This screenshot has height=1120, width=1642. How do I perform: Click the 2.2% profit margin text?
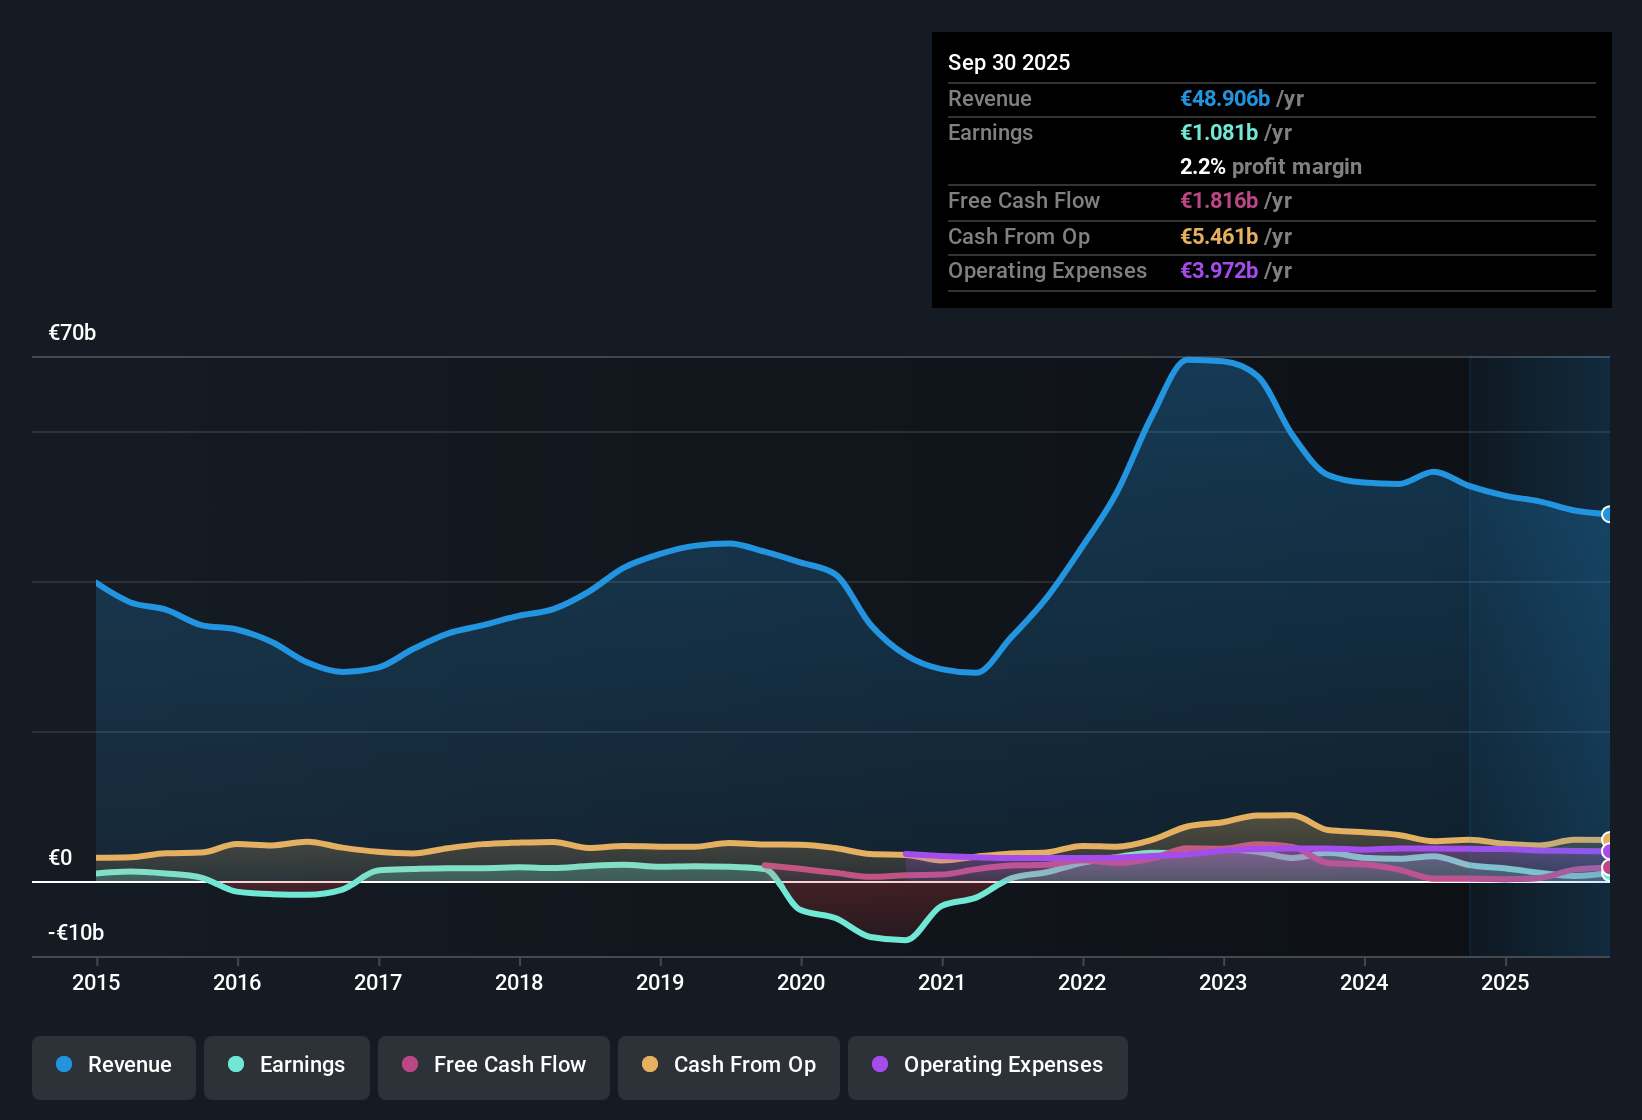point(1271,166)
